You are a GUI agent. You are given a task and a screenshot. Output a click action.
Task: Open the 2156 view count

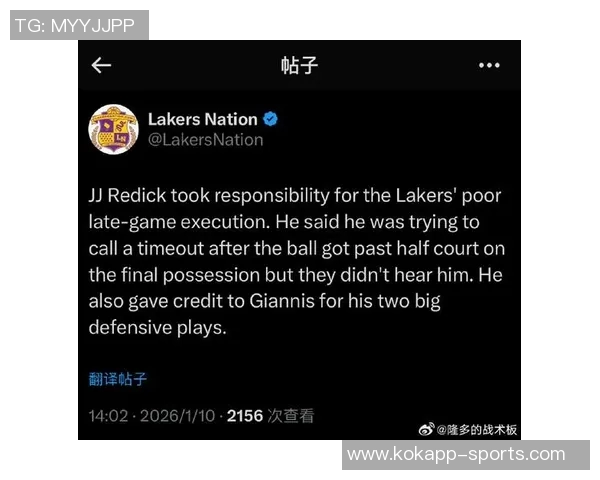(245, 416)
